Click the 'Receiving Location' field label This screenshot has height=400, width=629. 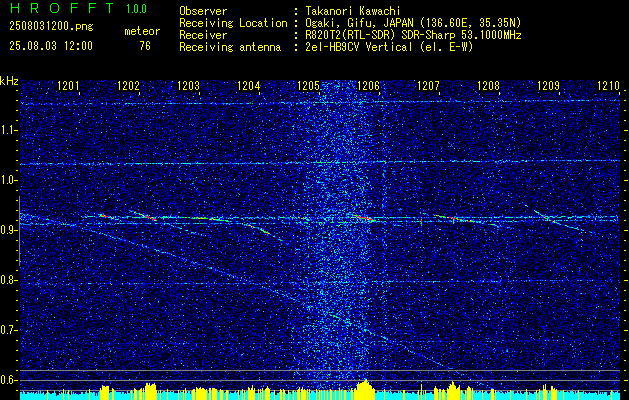coord(233,23)
